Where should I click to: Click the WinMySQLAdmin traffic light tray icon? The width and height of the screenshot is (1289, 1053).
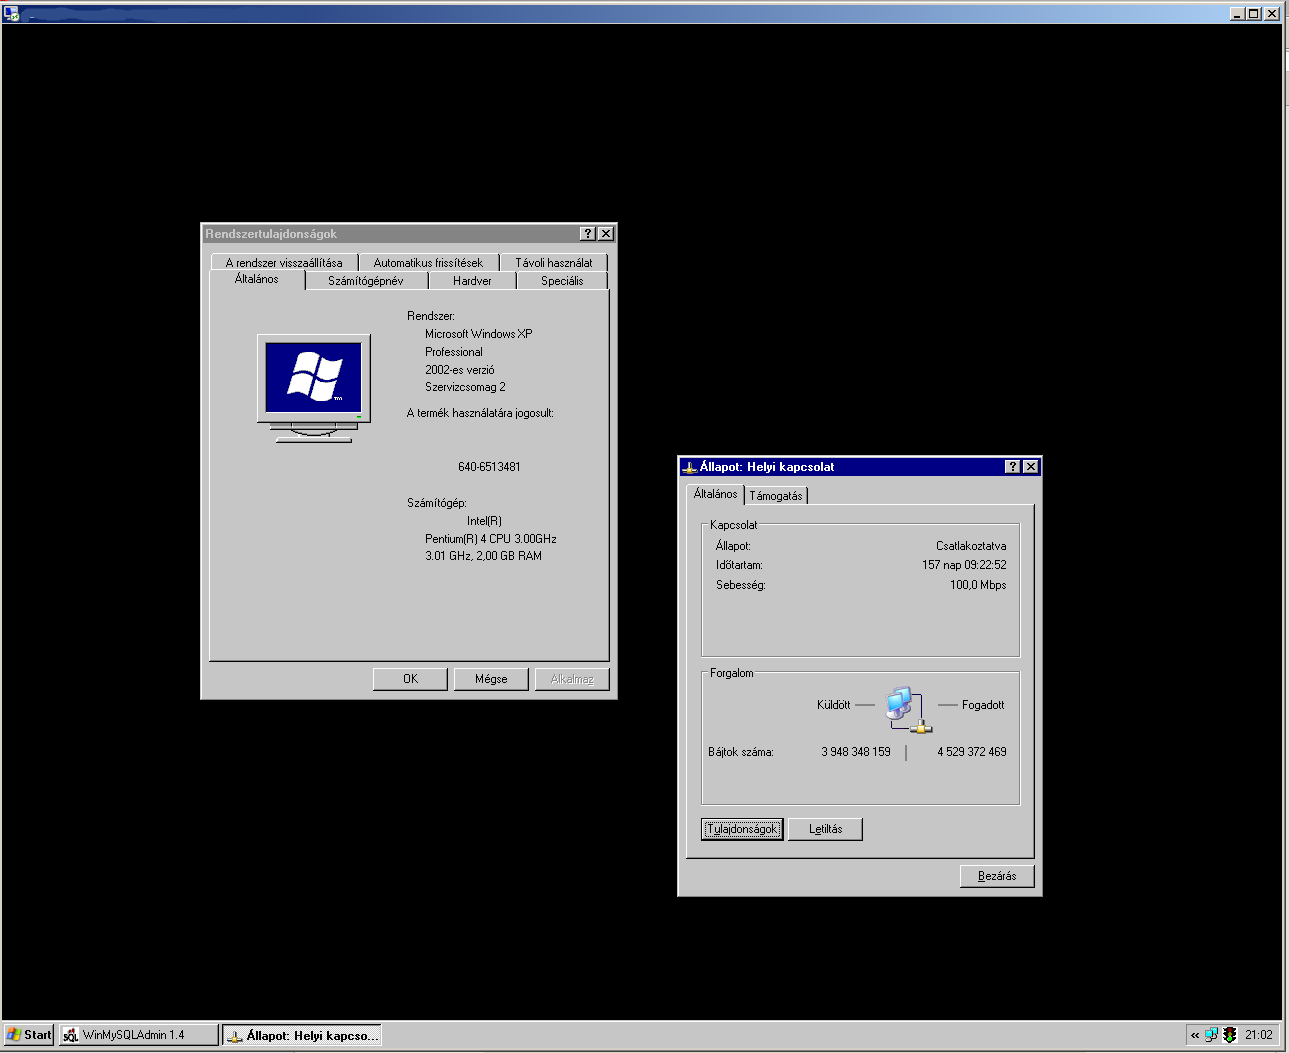tap(1230, 1035)
